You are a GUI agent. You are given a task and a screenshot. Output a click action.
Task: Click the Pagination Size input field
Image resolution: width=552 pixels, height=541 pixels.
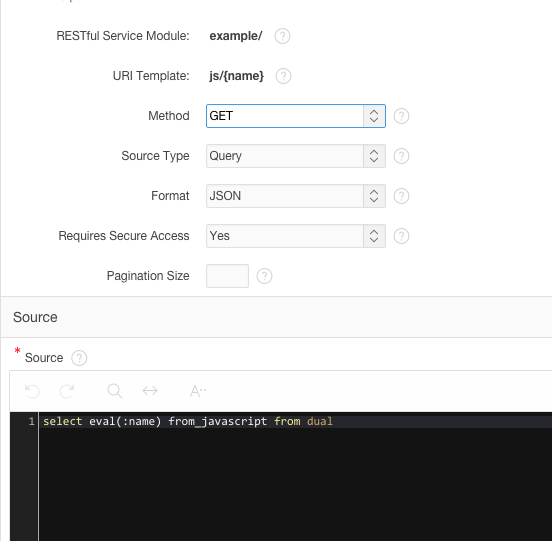click(227, 276)
